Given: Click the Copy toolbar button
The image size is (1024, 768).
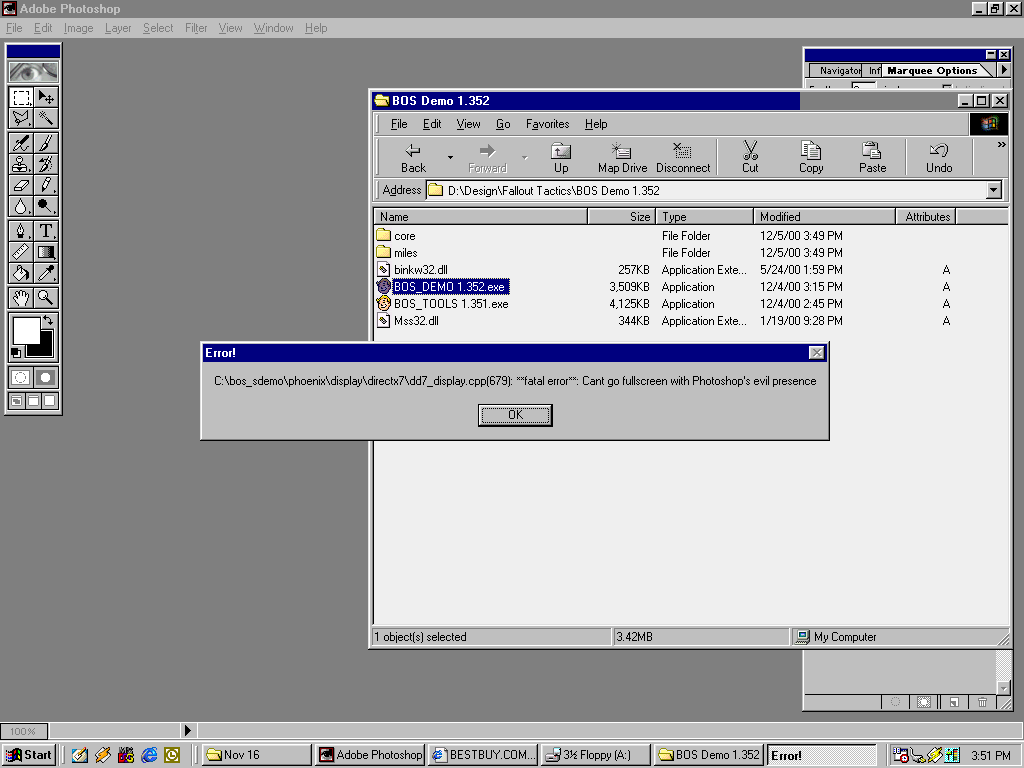Looking at the screenshot, I should coord(811,158).
